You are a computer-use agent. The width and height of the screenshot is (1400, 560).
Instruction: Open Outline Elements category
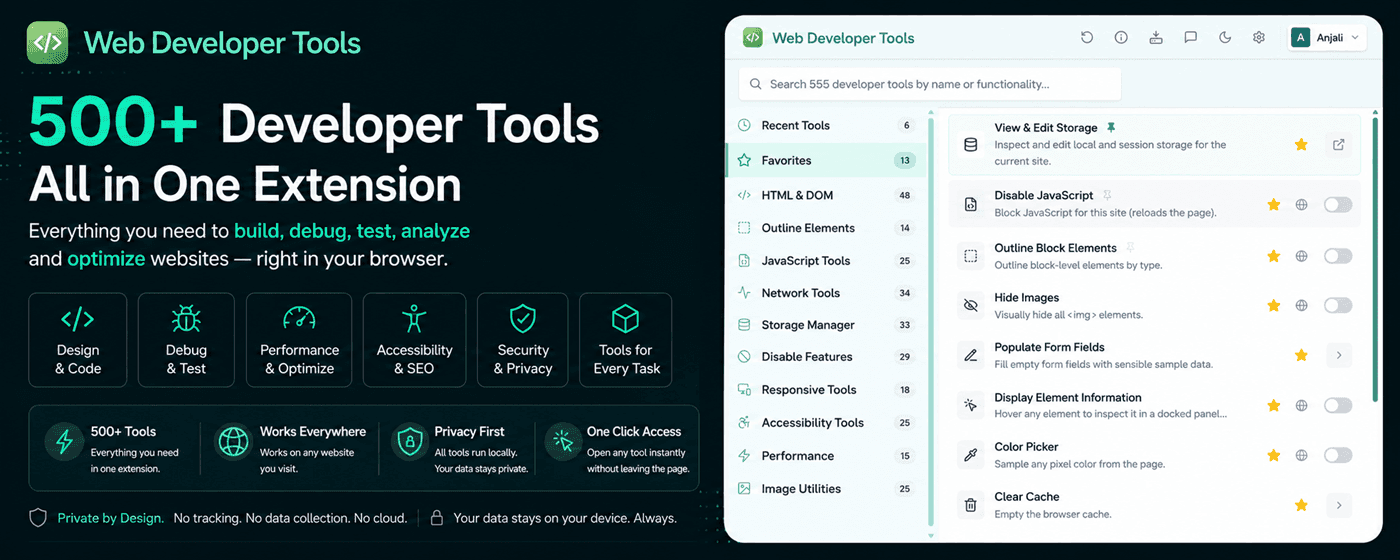826,228
